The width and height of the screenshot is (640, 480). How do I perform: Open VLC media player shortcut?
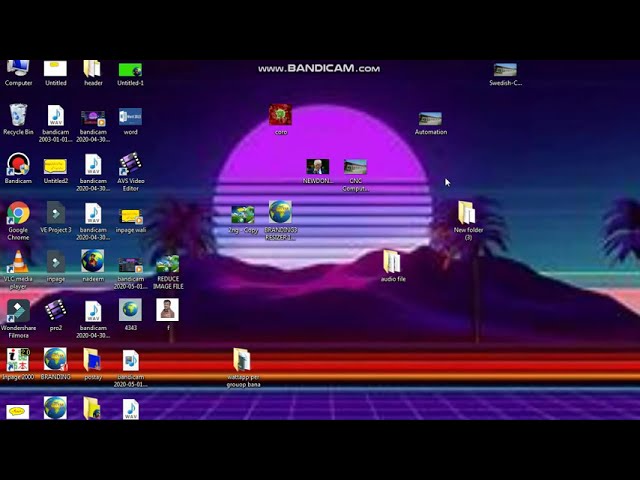[18, 269]
